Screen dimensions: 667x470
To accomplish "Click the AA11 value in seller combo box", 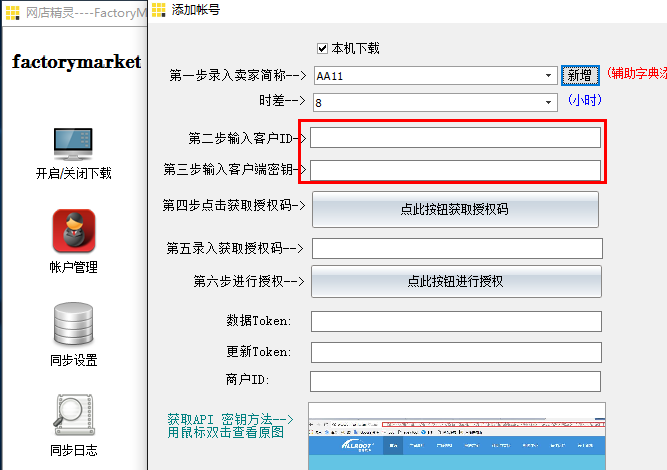I will coord(330,76).
